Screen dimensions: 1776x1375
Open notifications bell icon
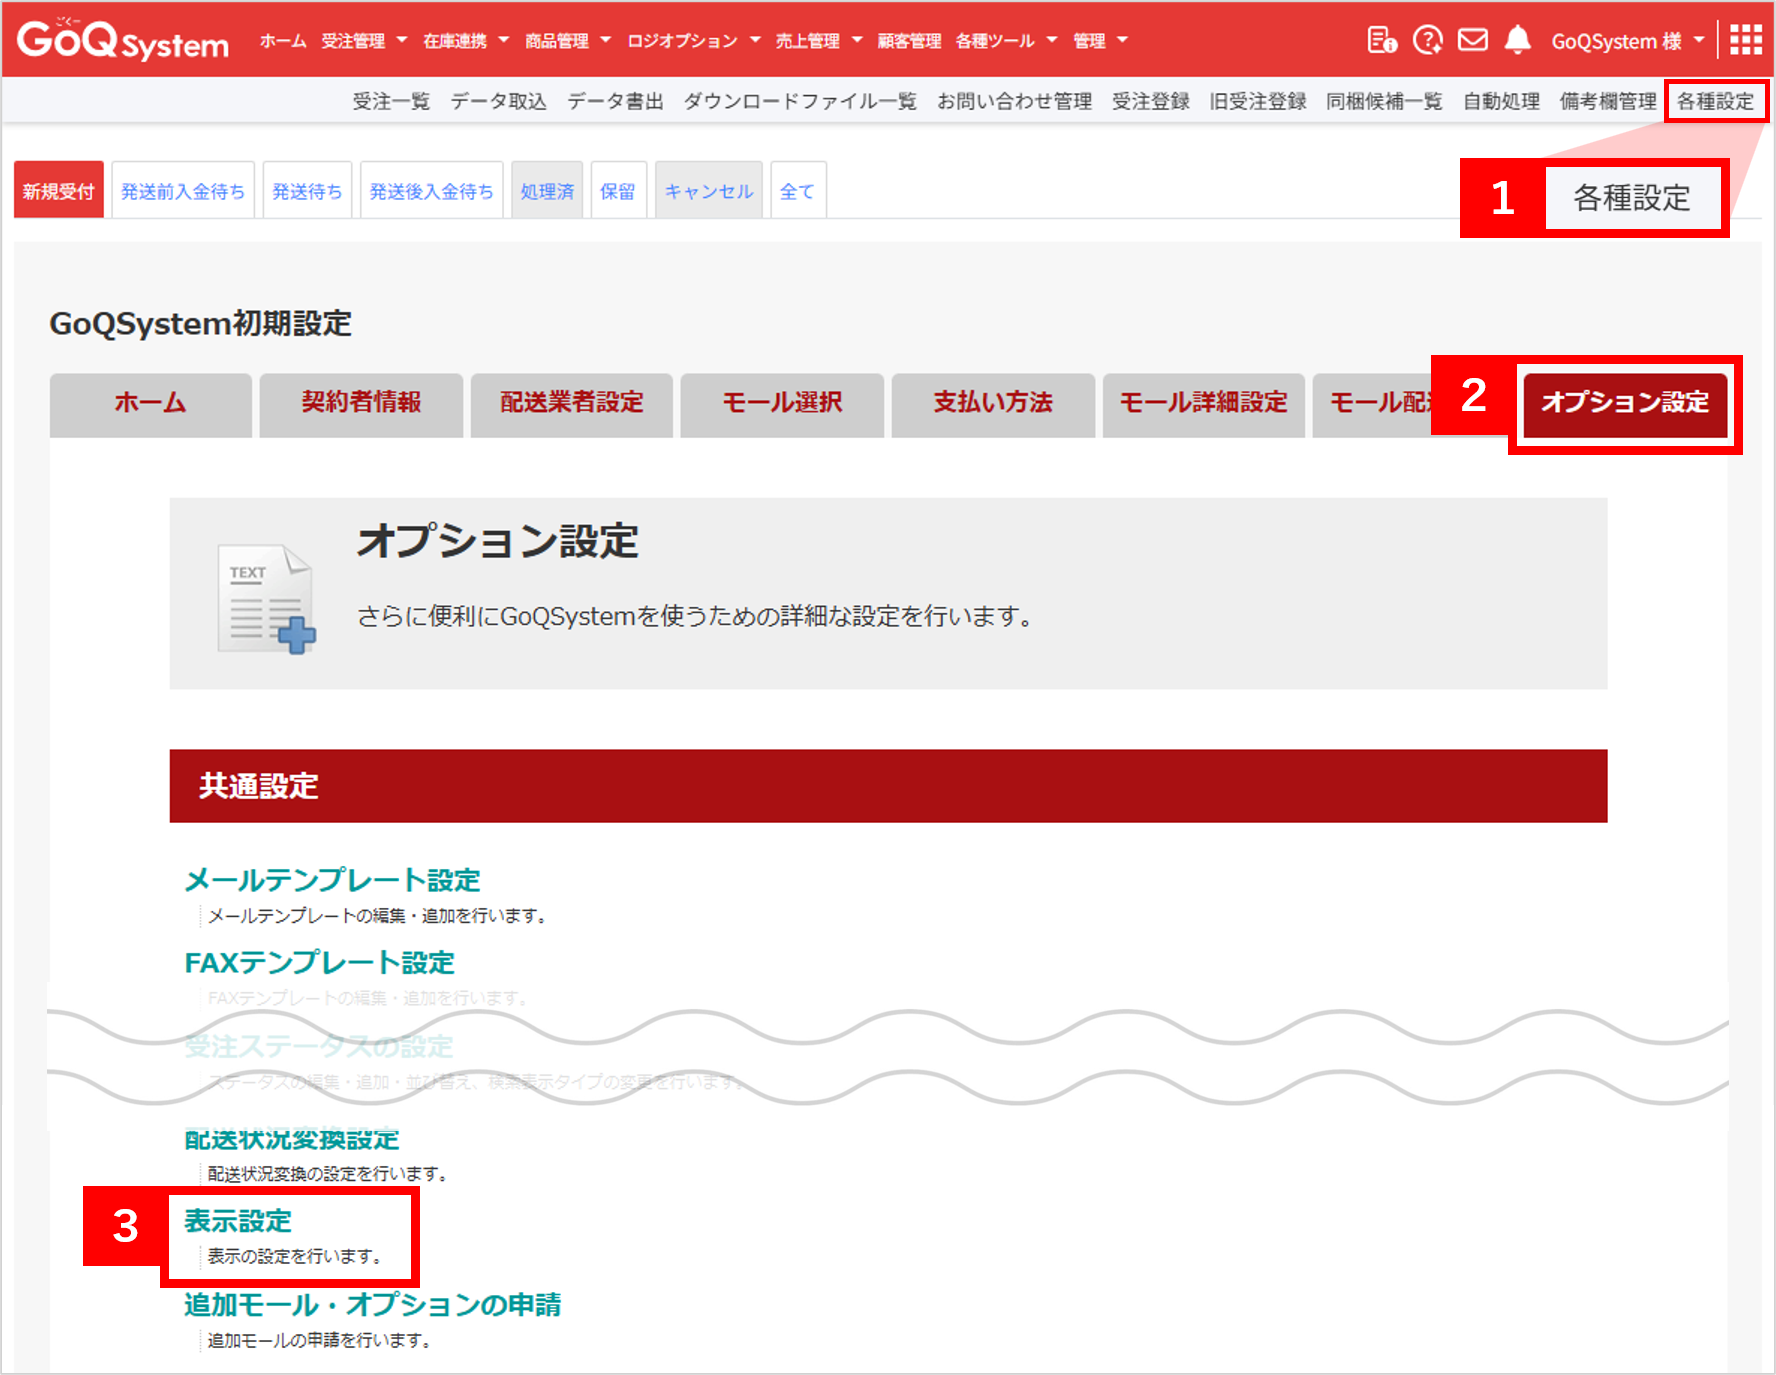[1517, 40]
